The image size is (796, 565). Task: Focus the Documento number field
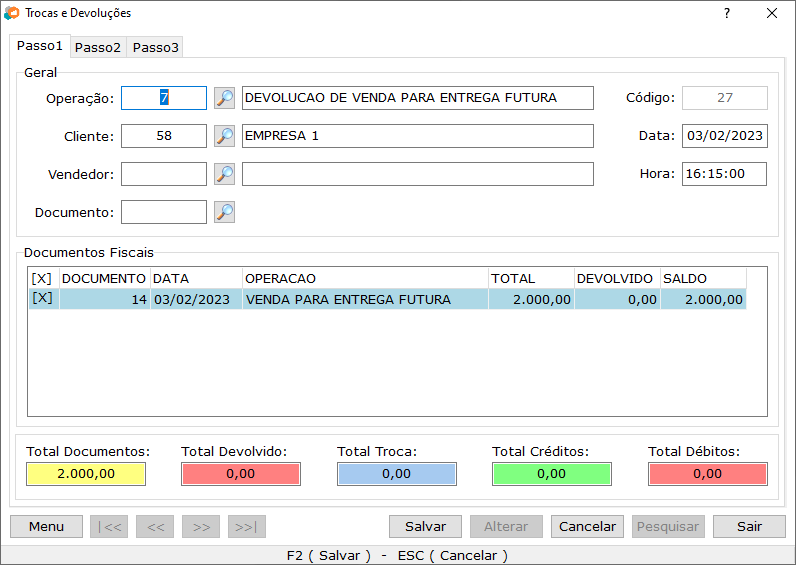164,212
